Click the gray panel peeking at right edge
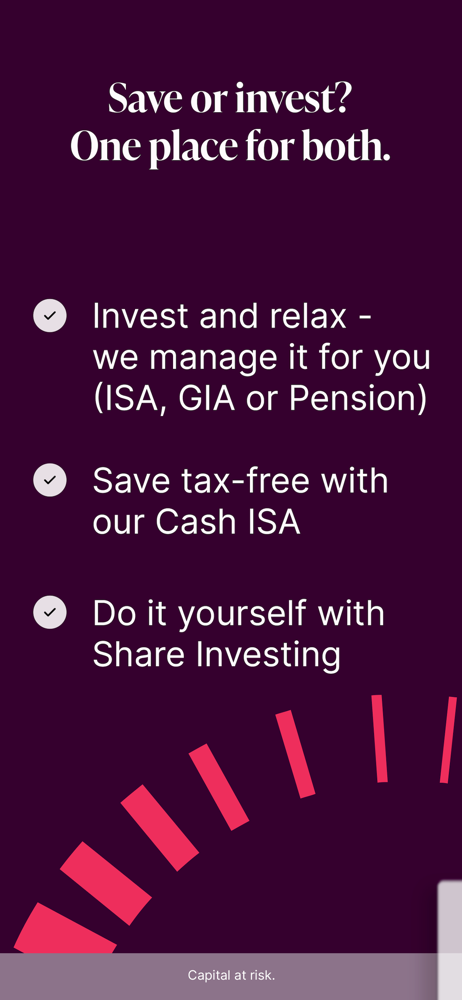 [450, 940]
